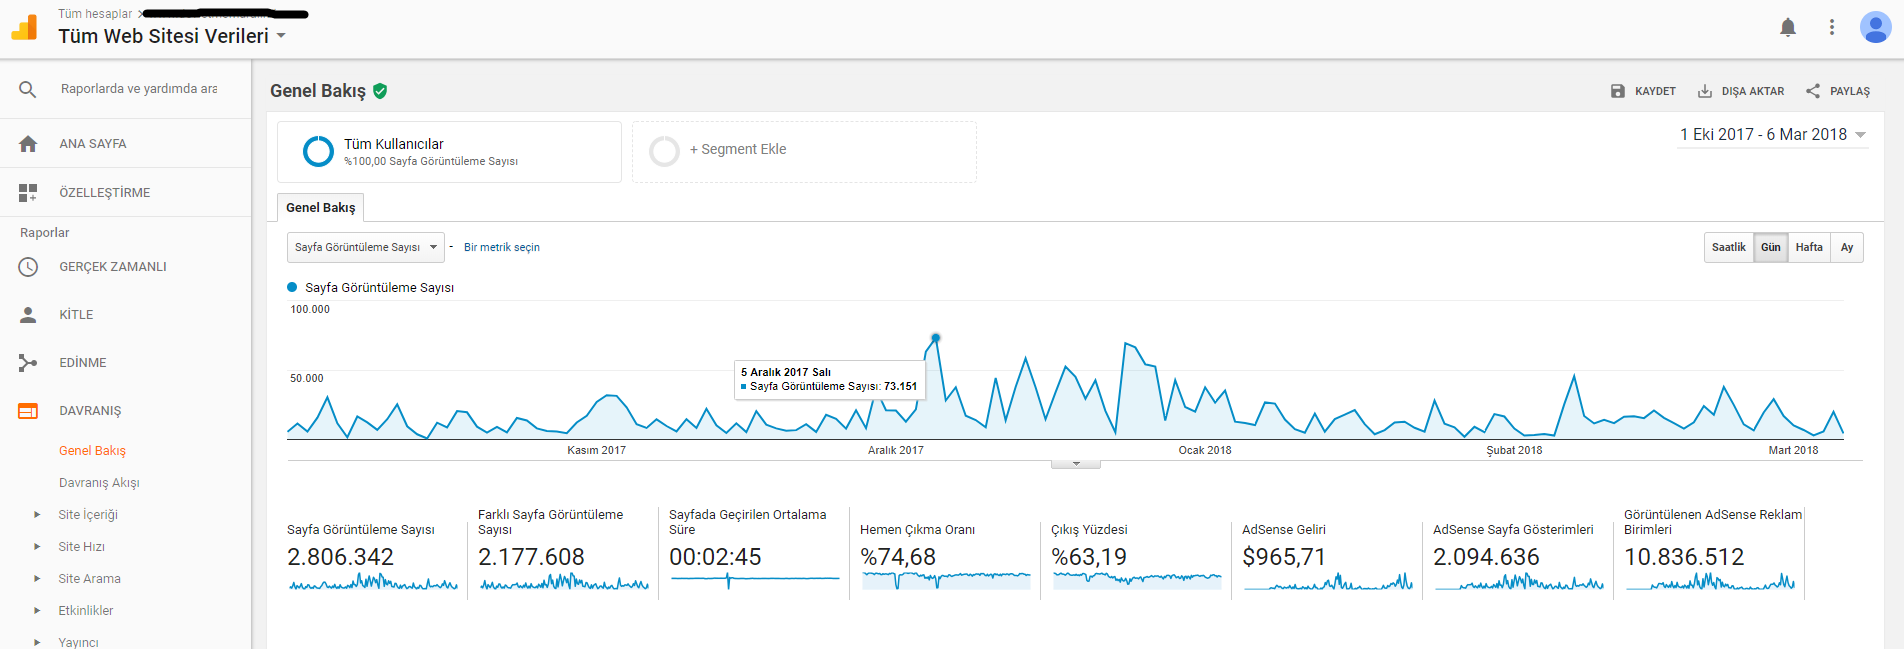The image size is (1904, 649).
Task: Open Gerçek Zamanlı clock icon
Action: (28, 267)
